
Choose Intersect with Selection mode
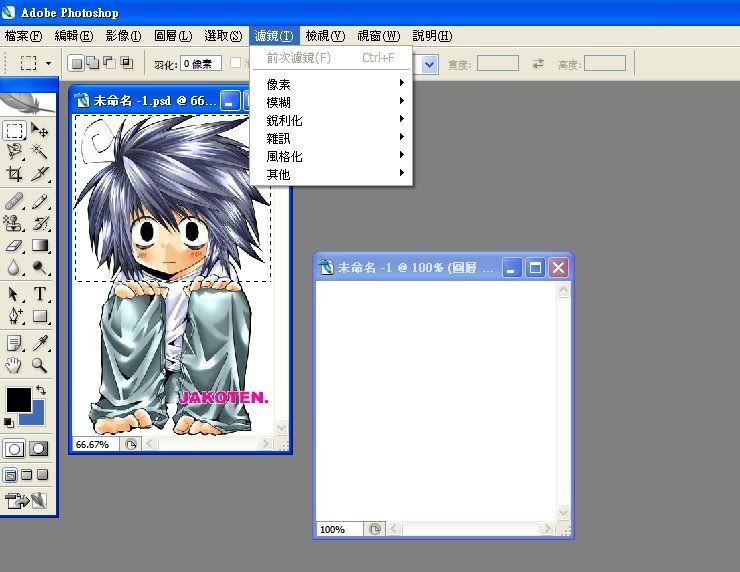coord(126,63)
